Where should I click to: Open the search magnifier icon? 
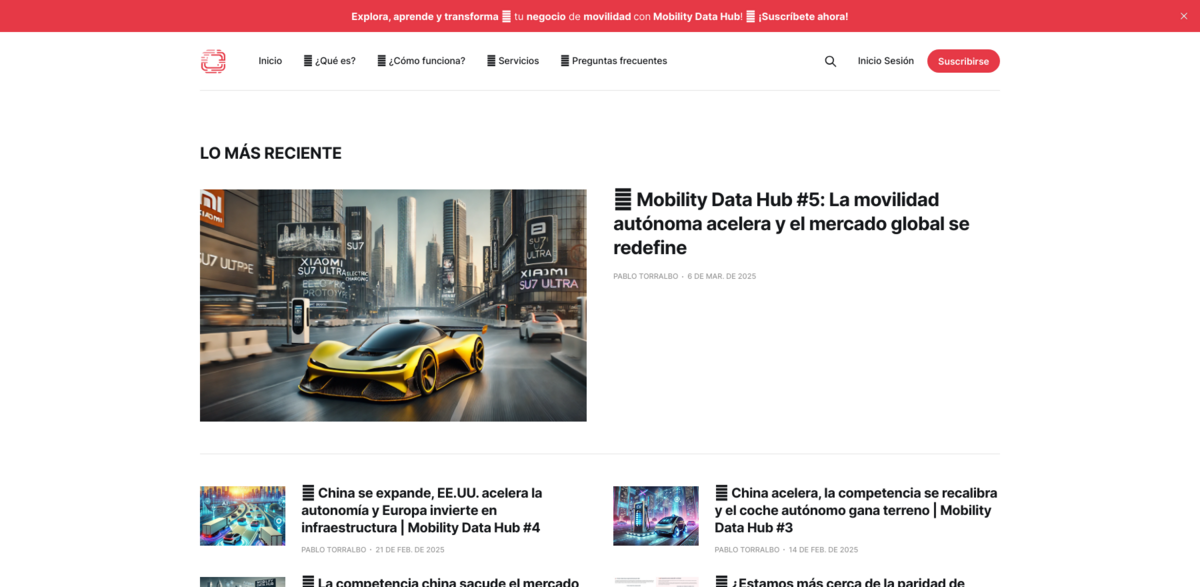[x=830, y=61]
